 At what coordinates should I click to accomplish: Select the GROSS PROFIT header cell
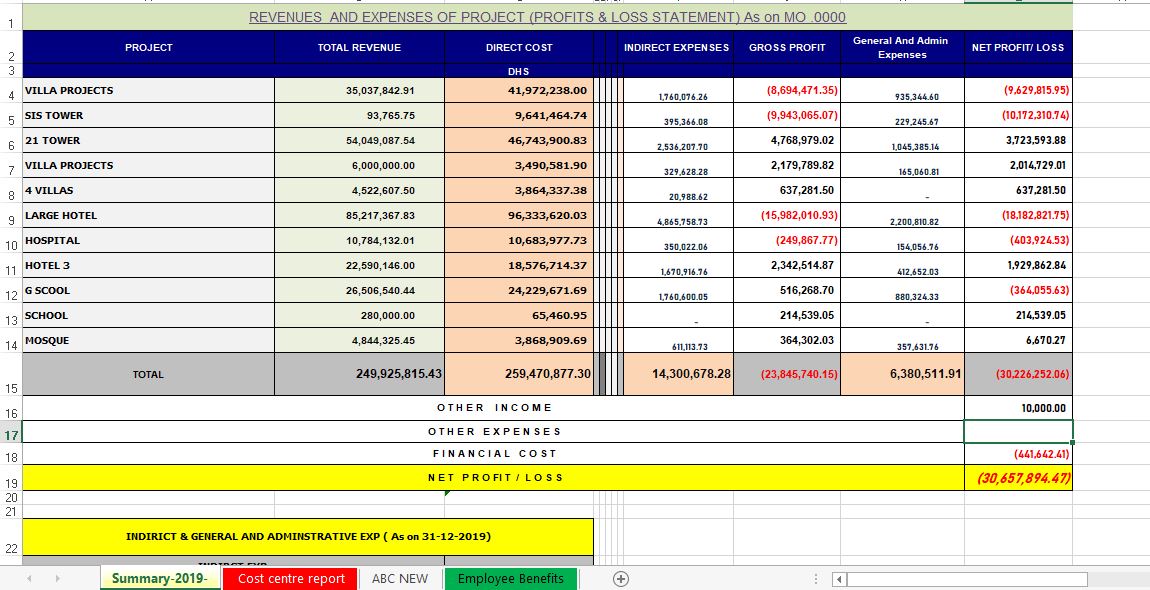click(787, 47)
